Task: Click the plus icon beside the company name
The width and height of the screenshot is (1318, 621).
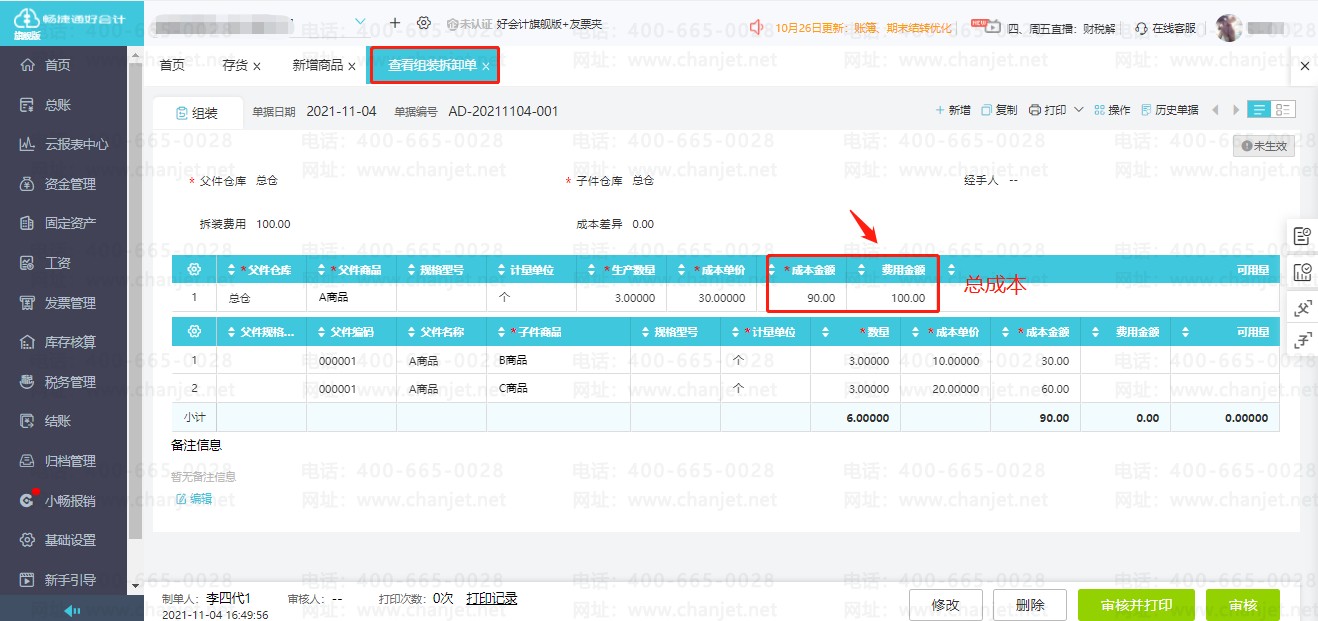Action: 395,23
